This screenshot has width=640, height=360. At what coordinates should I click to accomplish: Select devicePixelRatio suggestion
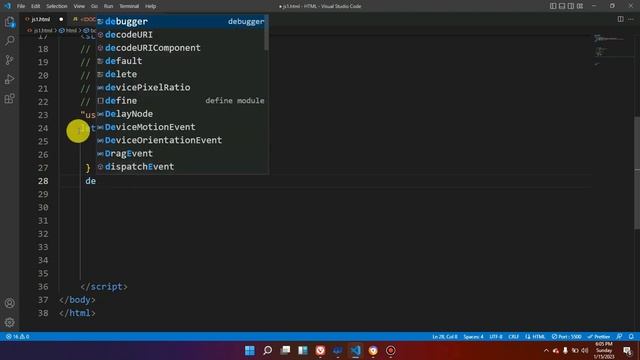pos(181,87)
